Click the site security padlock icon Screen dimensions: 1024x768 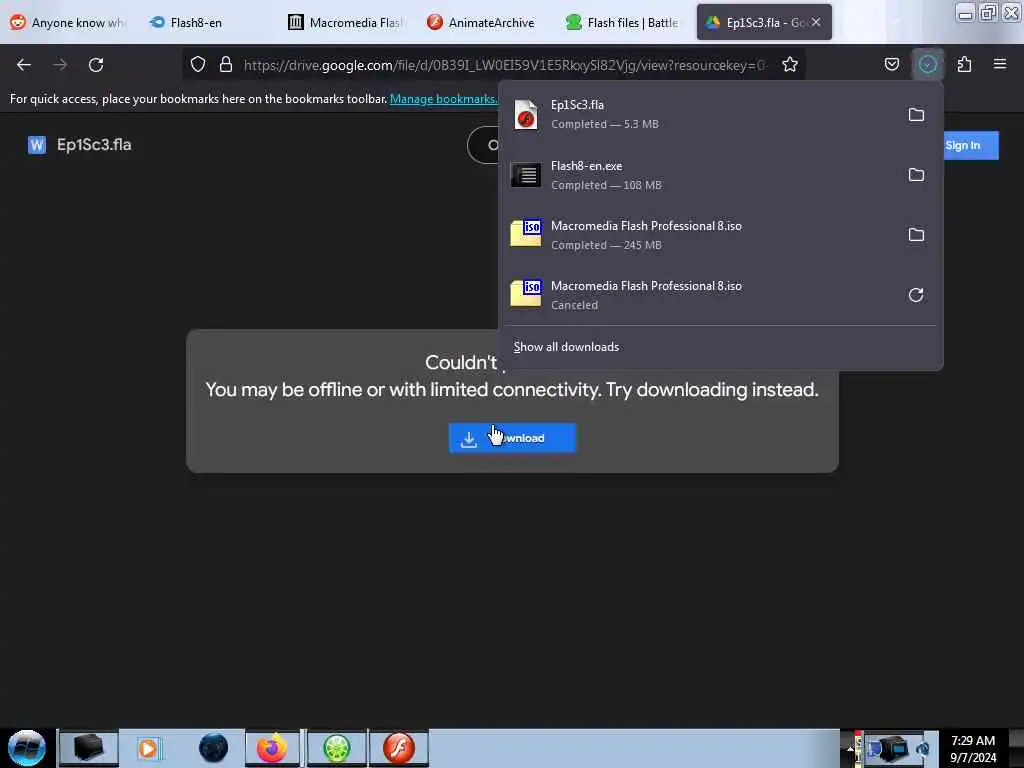[x=226, y=64]
